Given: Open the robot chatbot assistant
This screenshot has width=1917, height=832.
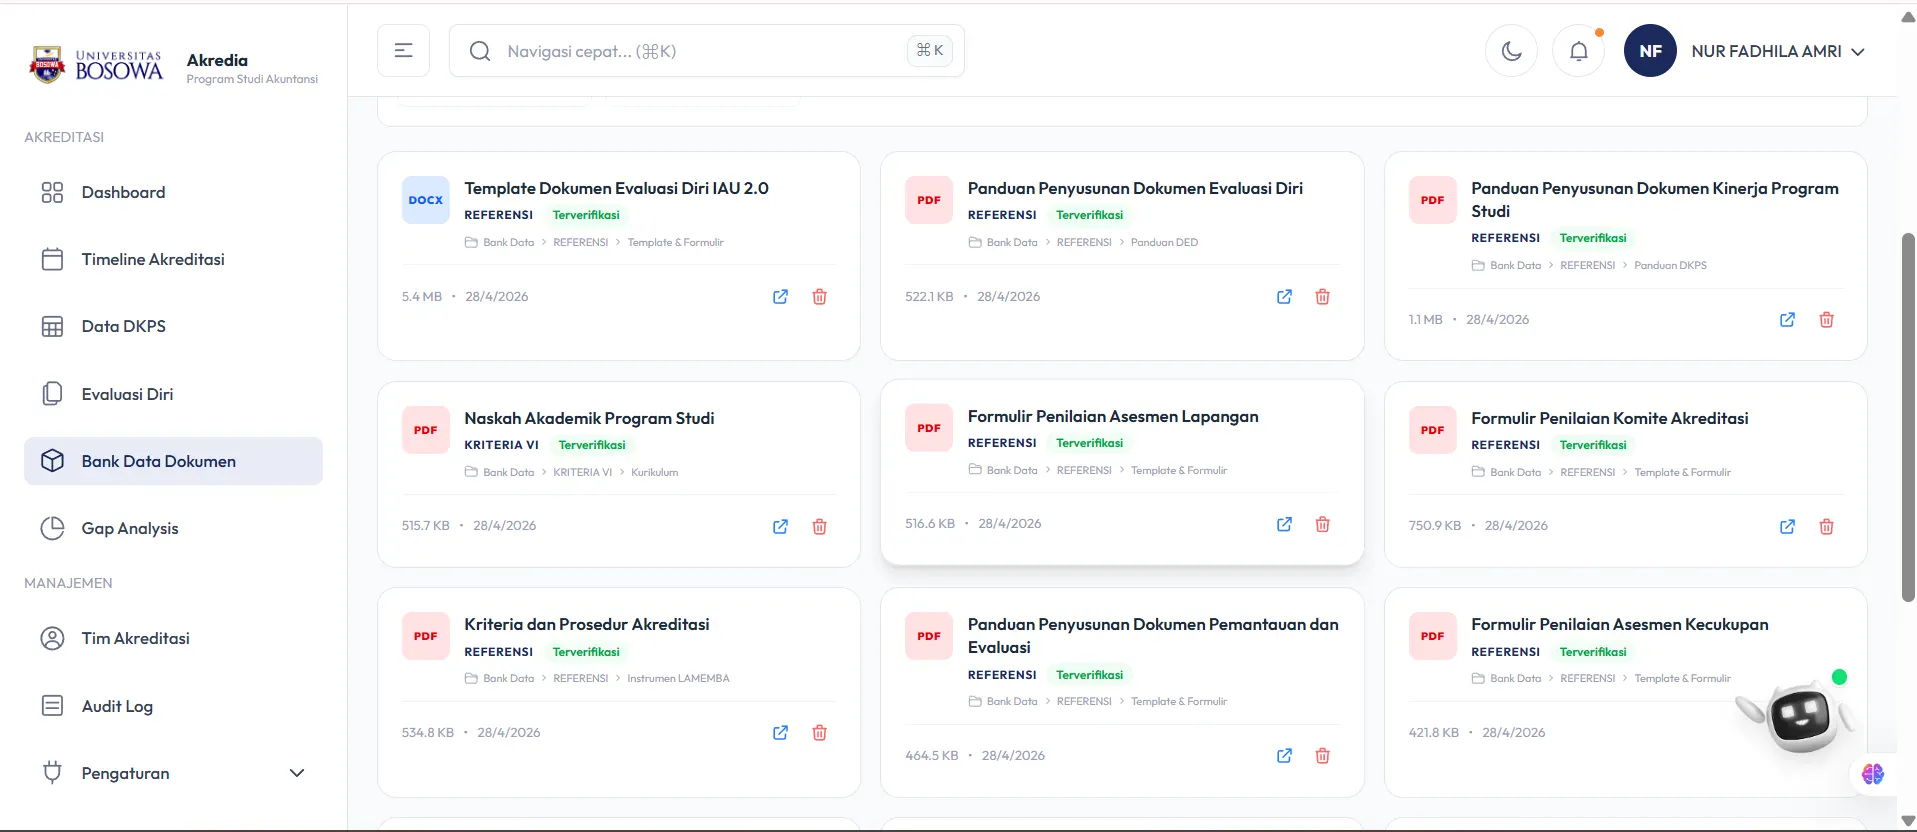Looking at the screenshot, I should click(1801, 715).
